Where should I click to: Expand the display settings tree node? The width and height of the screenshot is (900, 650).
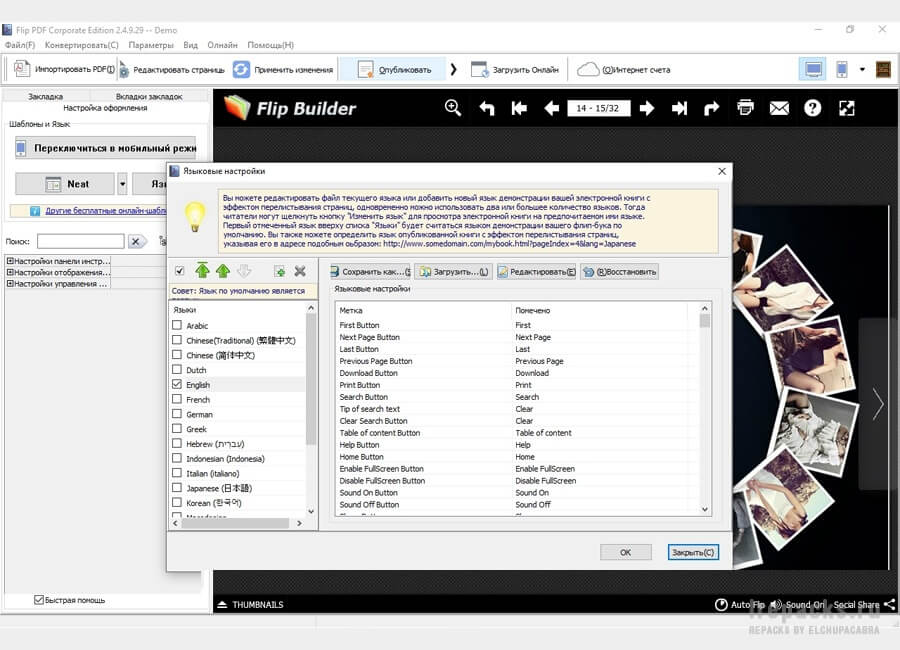pyautogui.click(x=10, y=272)
